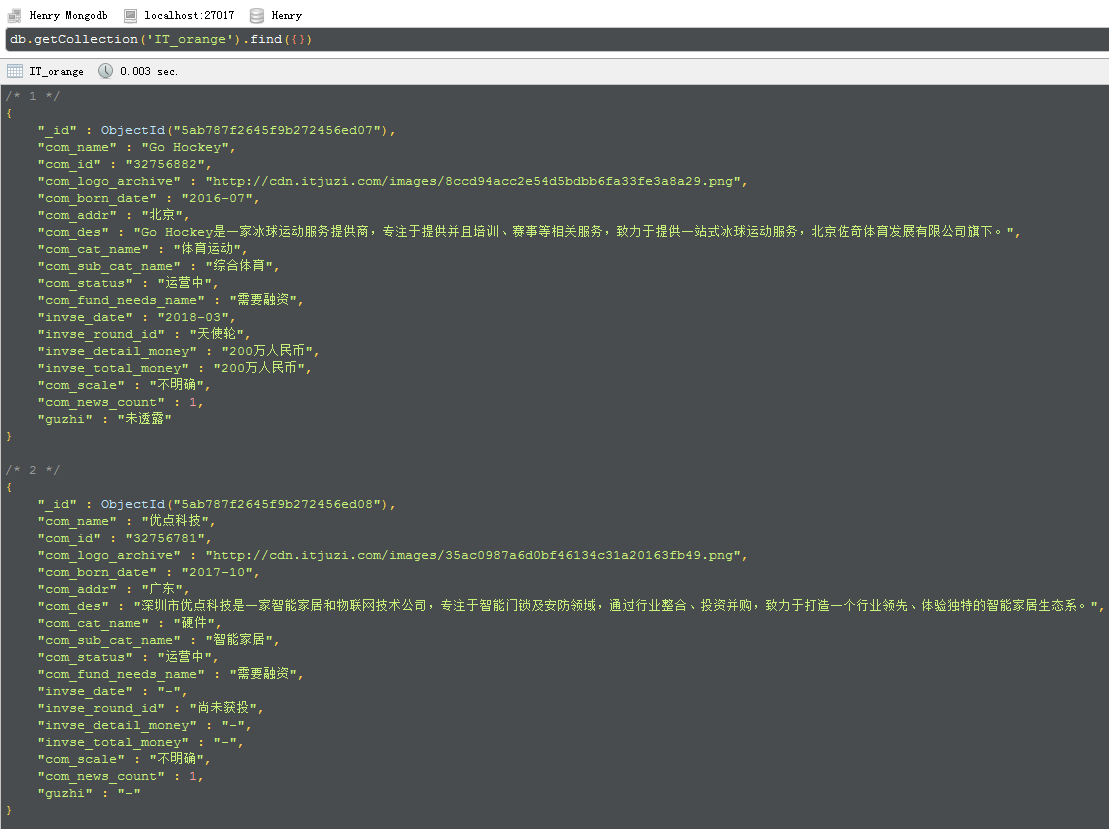Click the invse_detail_money value '200万人民币'
Screen dimensions: 1109x829
click(267, 351)
